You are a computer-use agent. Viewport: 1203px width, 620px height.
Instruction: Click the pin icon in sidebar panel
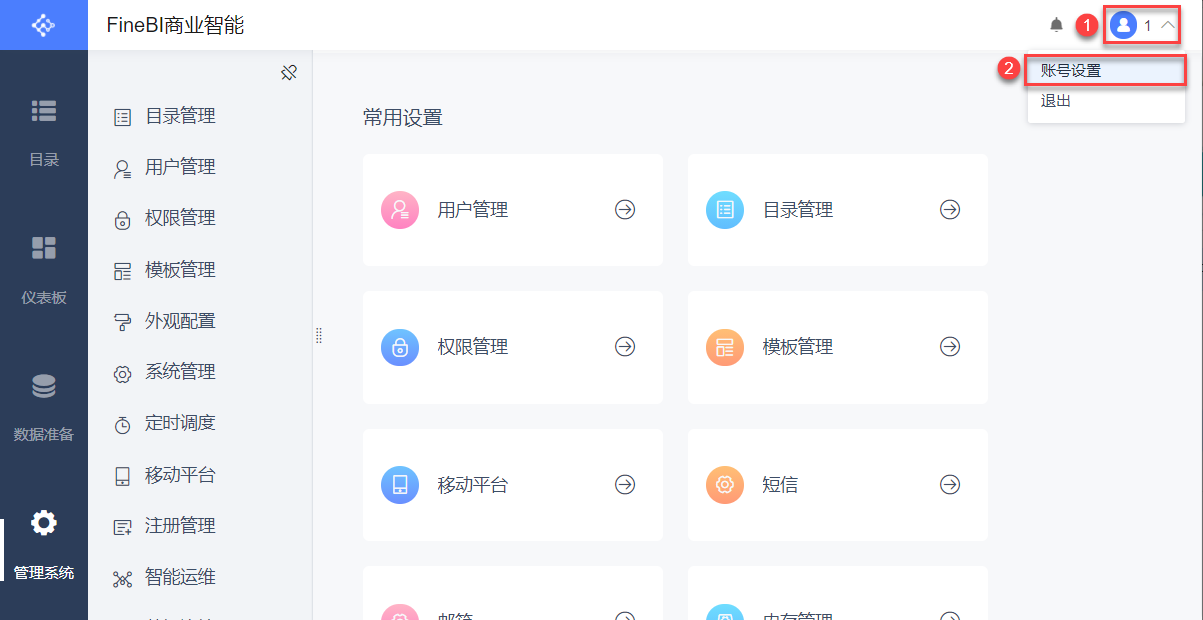(289, 72)
